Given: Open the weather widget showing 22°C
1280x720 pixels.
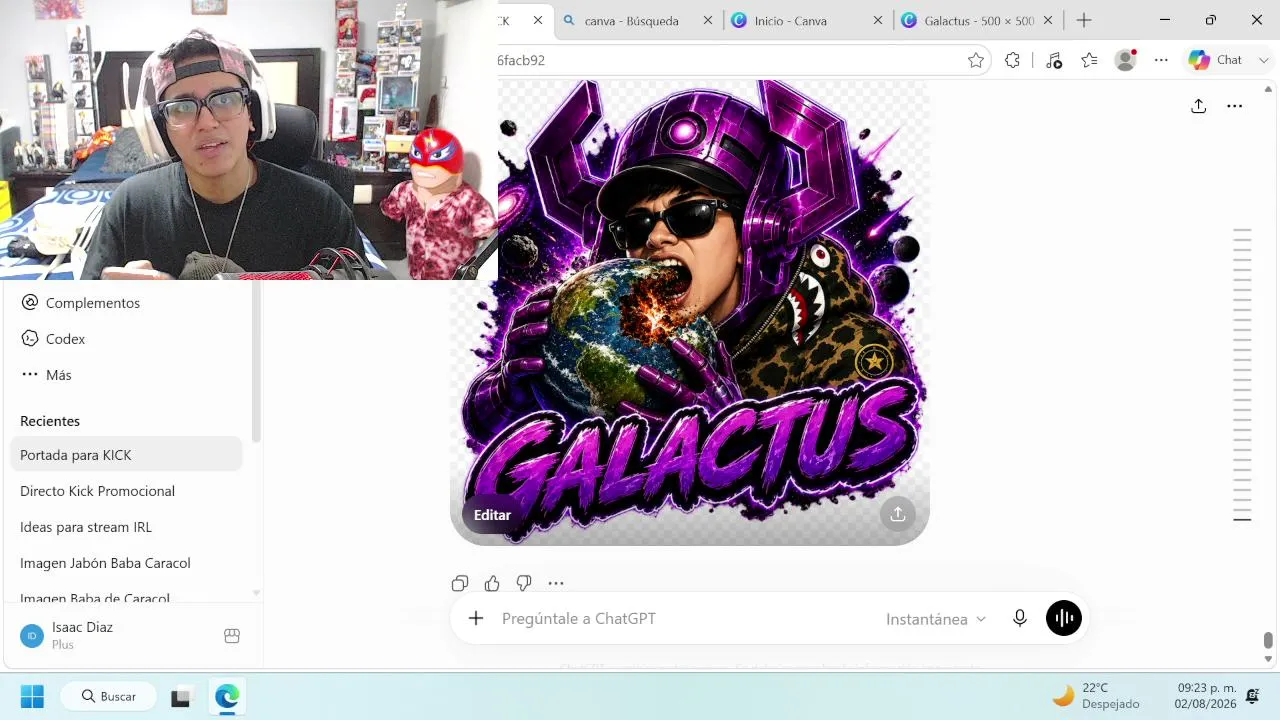Looking at the screenshot, I should click(1096, 696).
